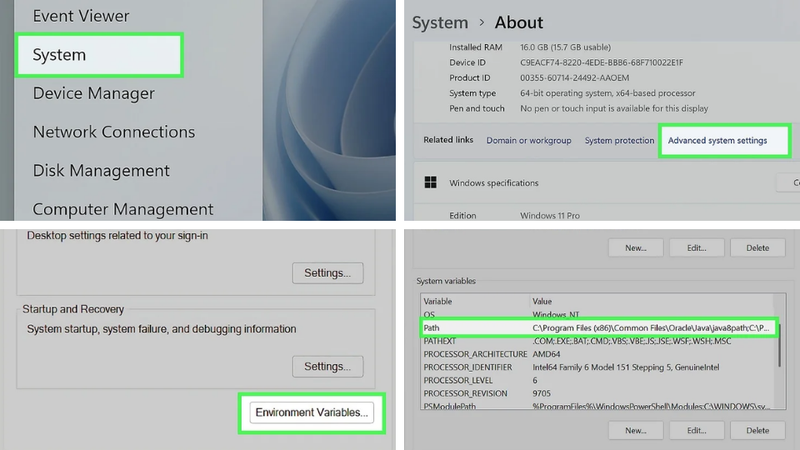
Task: Click the Device ID value text
Action: click(602, 63)
